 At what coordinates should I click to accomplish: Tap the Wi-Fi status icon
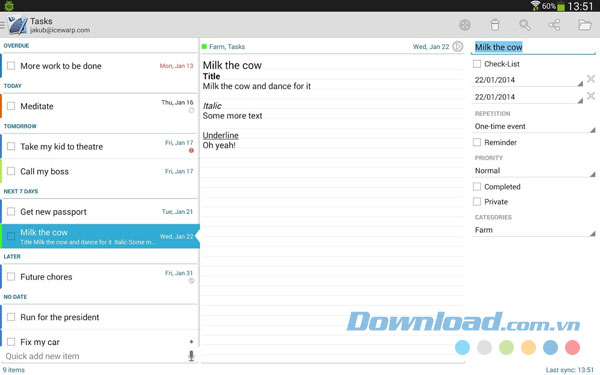point(535,6)
